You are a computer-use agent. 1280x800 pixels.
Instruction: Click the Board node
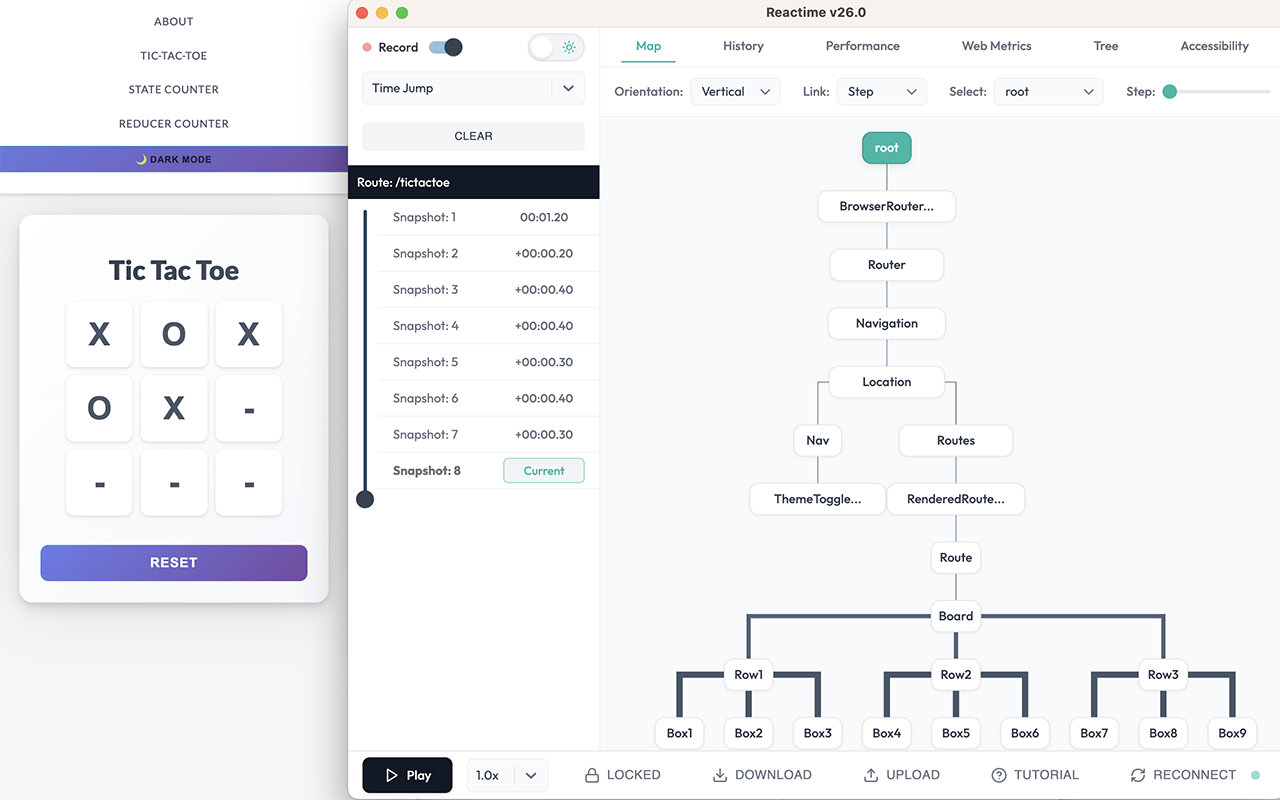(x=956, y=616)
